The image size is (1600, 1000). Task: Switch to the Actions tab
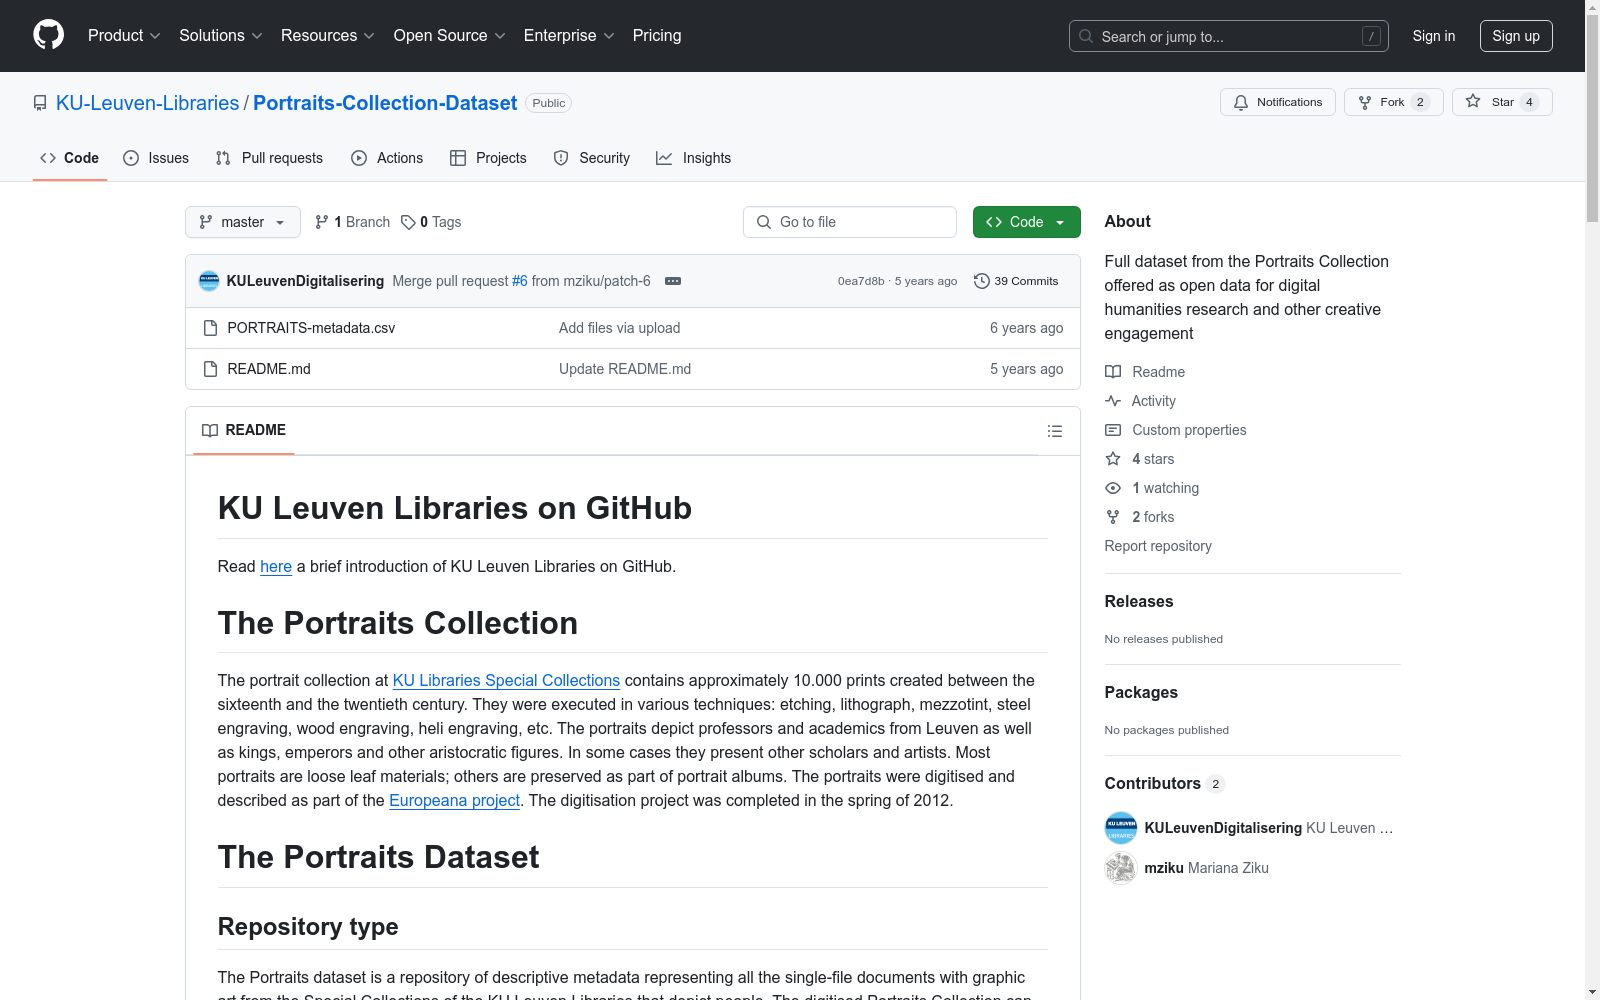pyautogui.click(x=387, y=158)
